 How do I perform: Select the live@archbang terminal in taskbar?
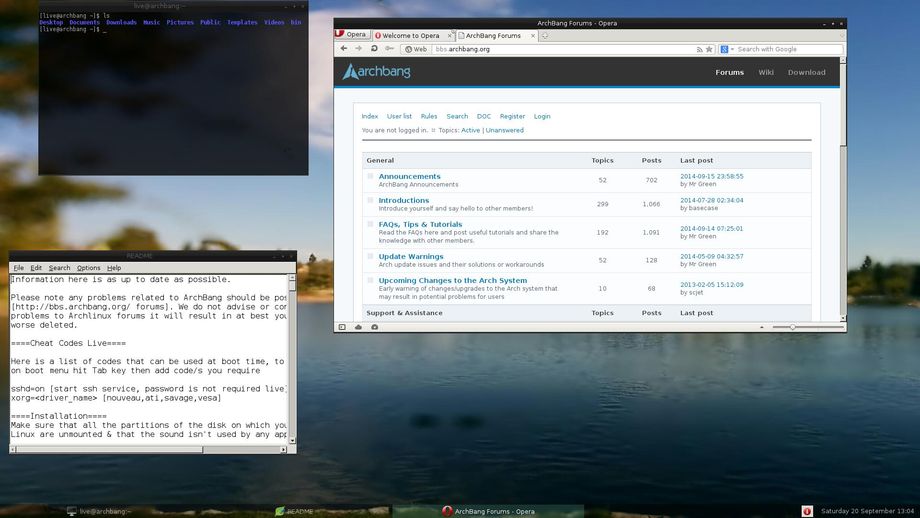(x=100, y=511)
